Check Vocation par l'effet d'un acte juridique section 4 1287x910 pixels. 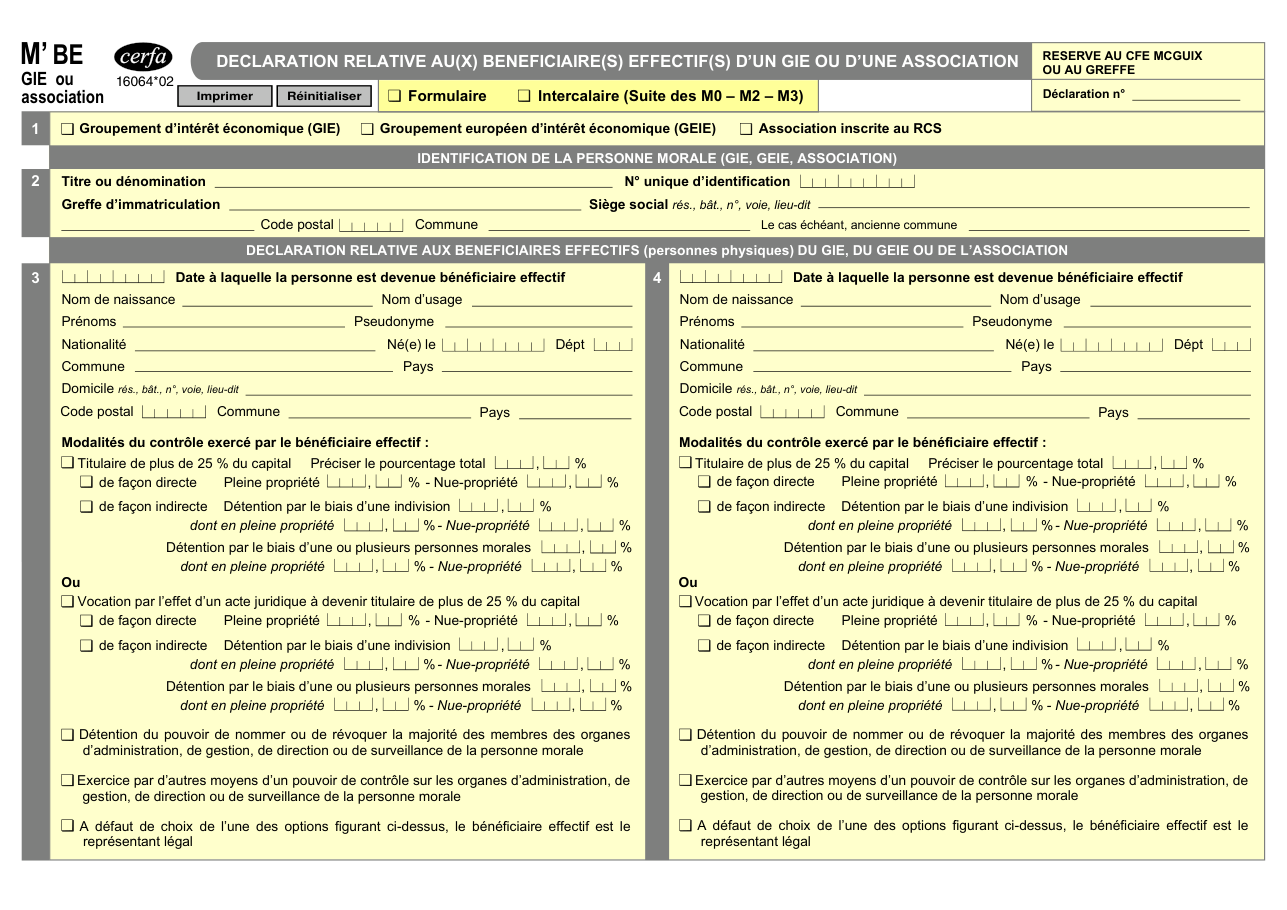pyautogui.click(x=686, y=601)
